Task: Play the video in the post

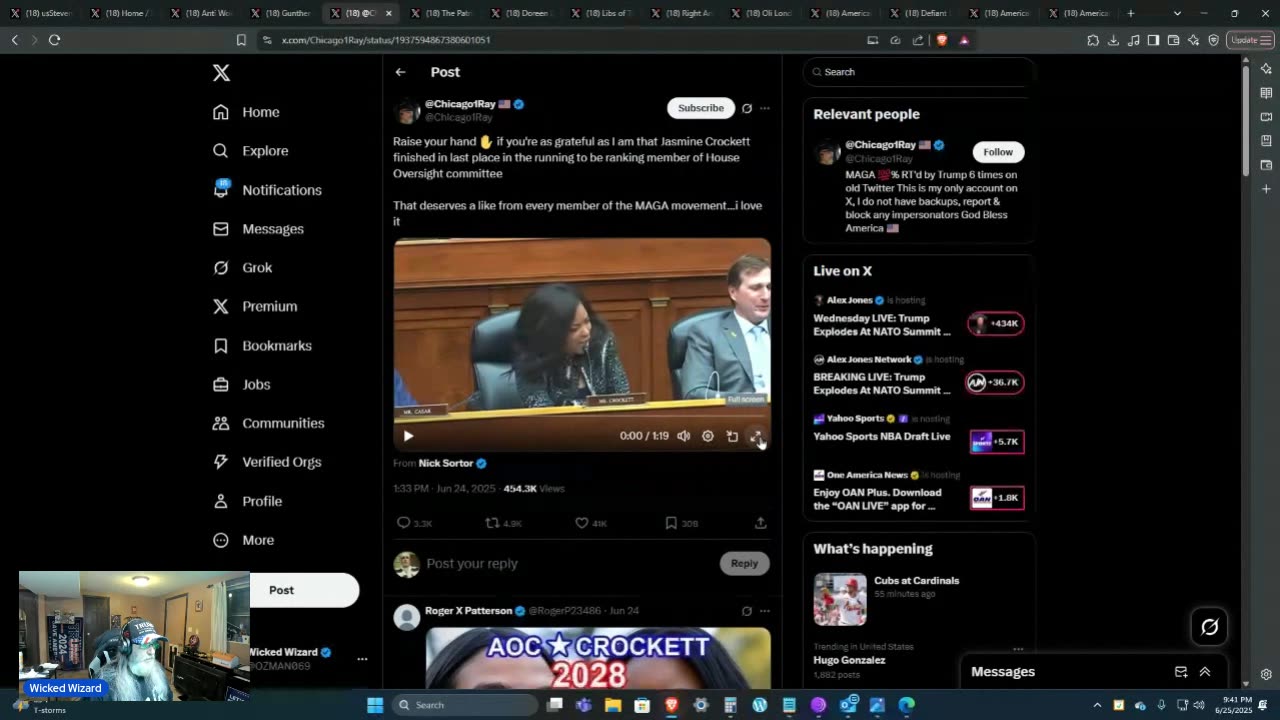Action: pyautogui.click(x=408, y=436)
